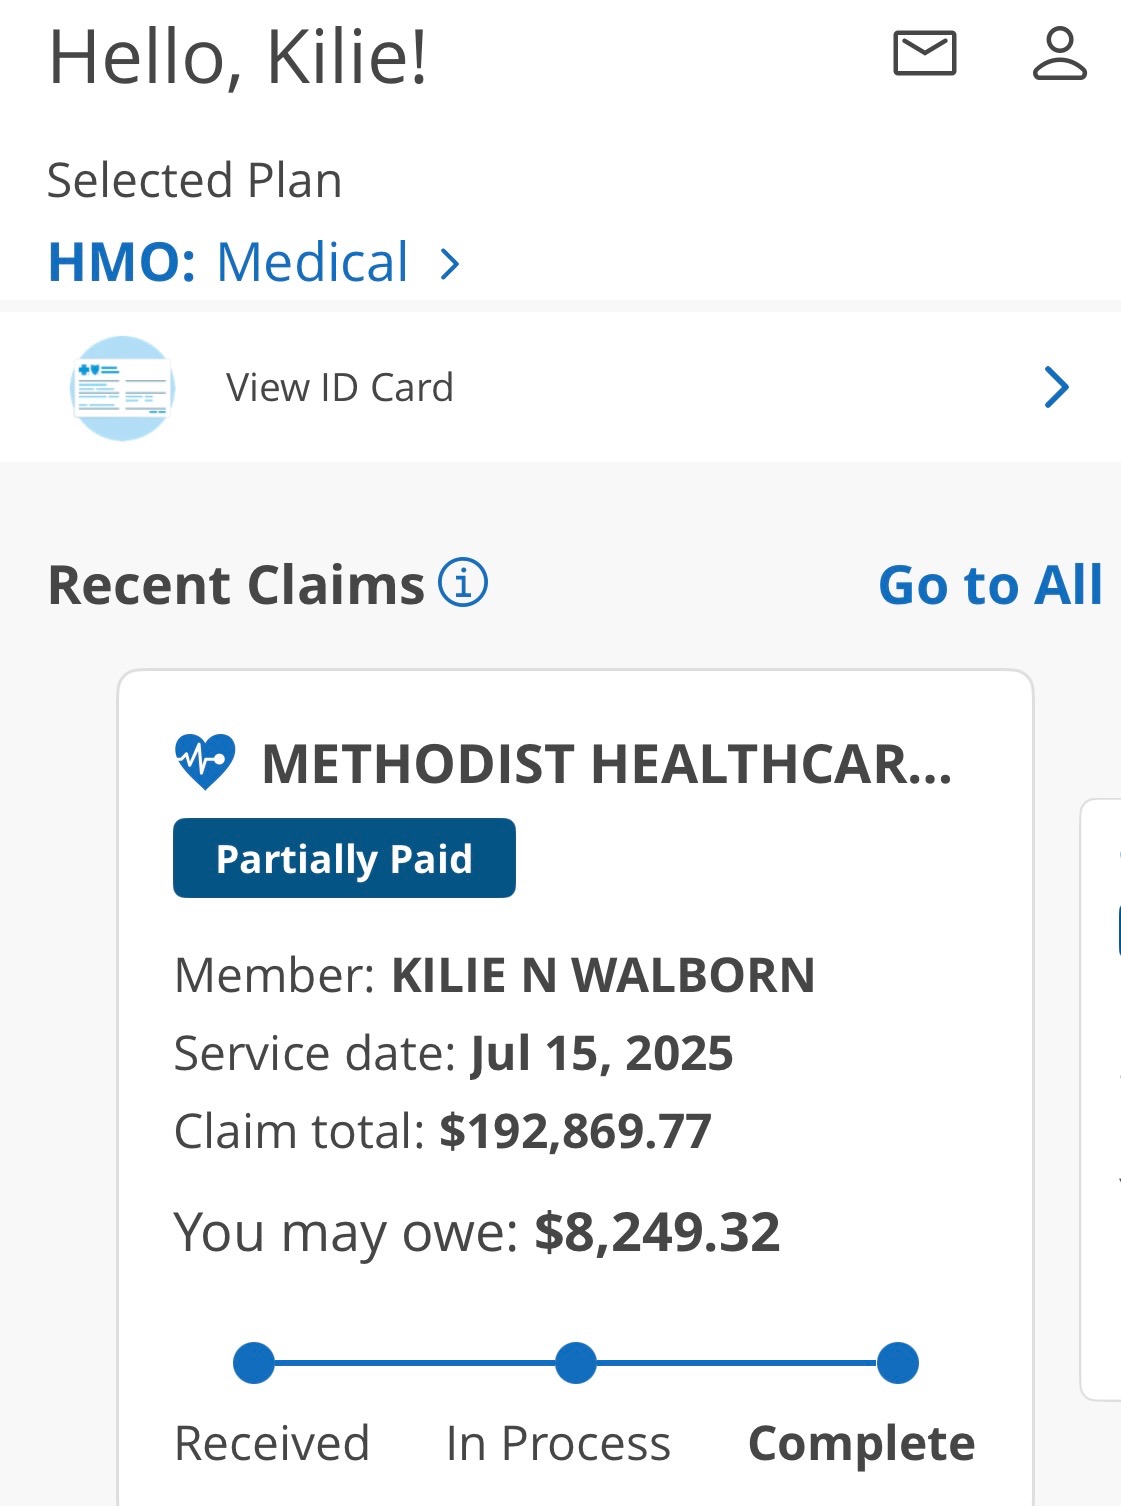Image resolution: width=1121 pixels, height=1506 pixels.
Task: Tap the Partially Paid status badge
Action: pyautogui.click(x=344, y=858)
